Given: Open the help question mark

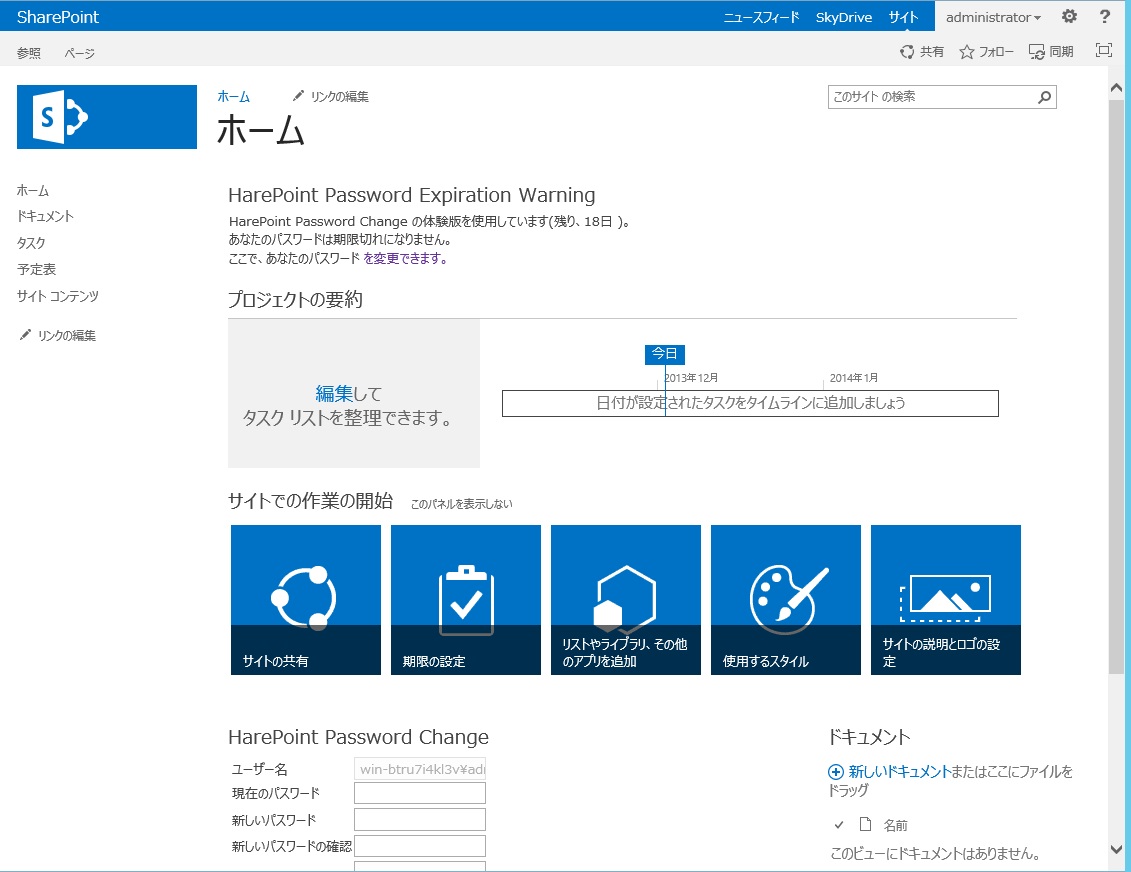Looking at the screenshot, I should (x=1104, y=16).
